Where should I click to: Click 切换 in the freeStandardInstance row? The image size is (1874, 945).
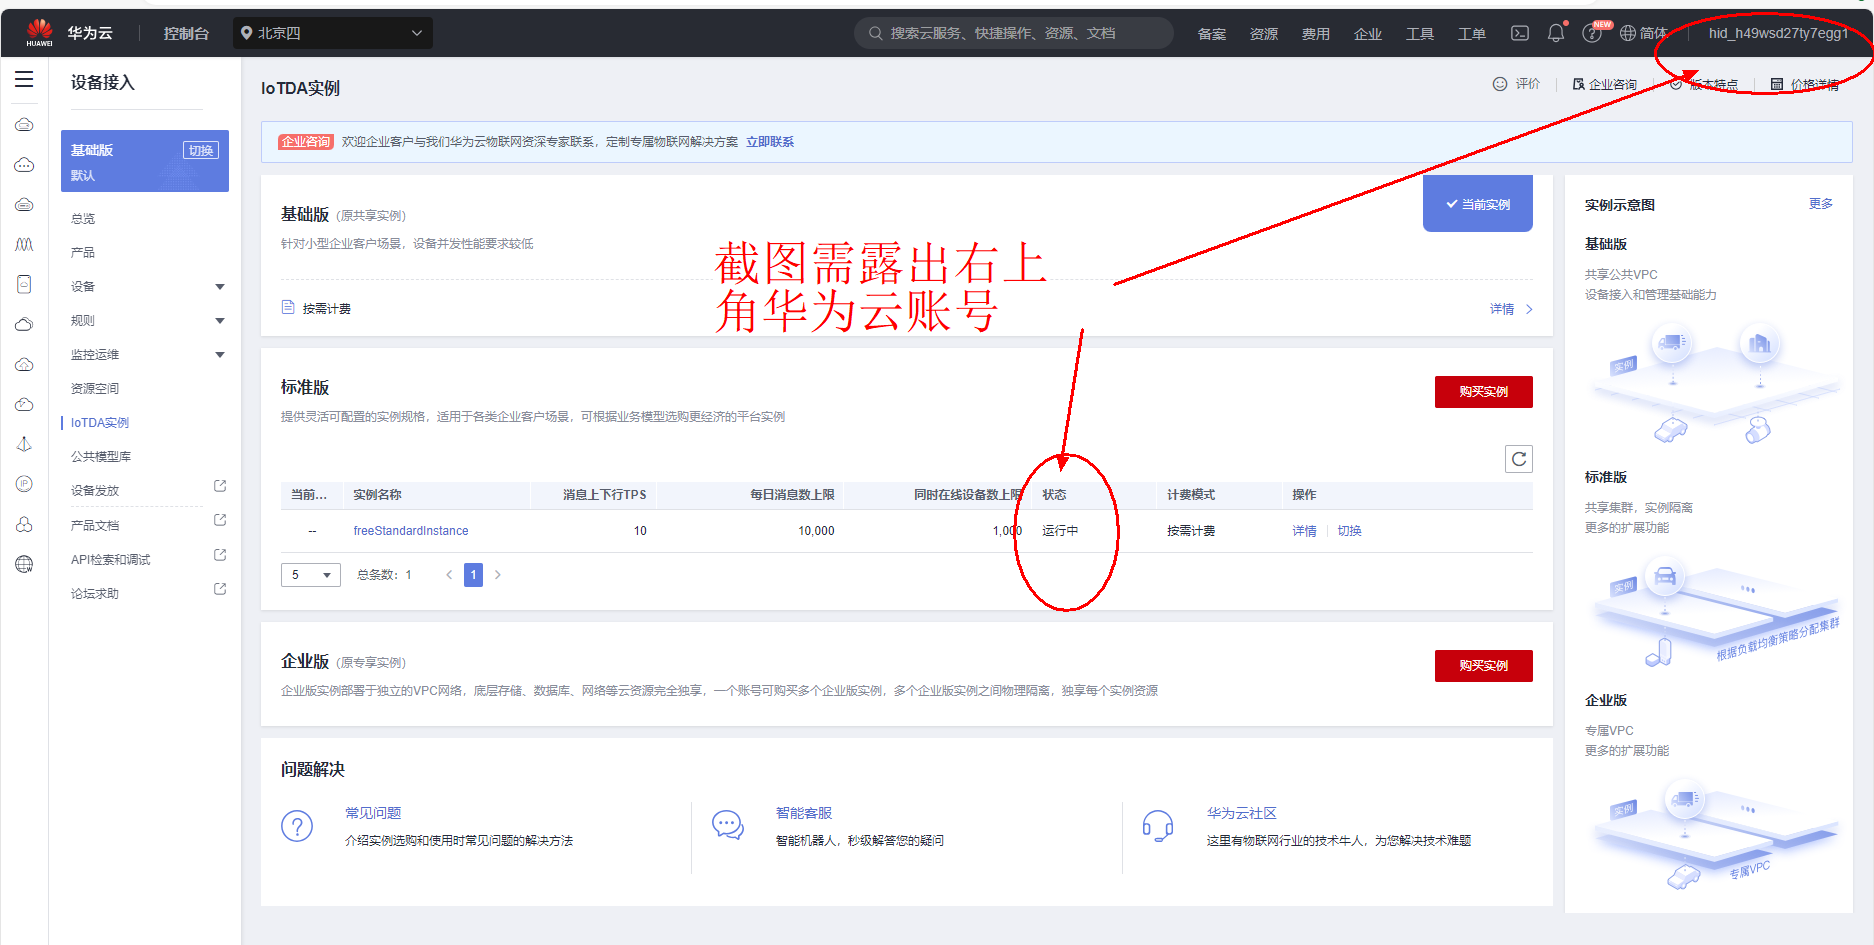1350,531
